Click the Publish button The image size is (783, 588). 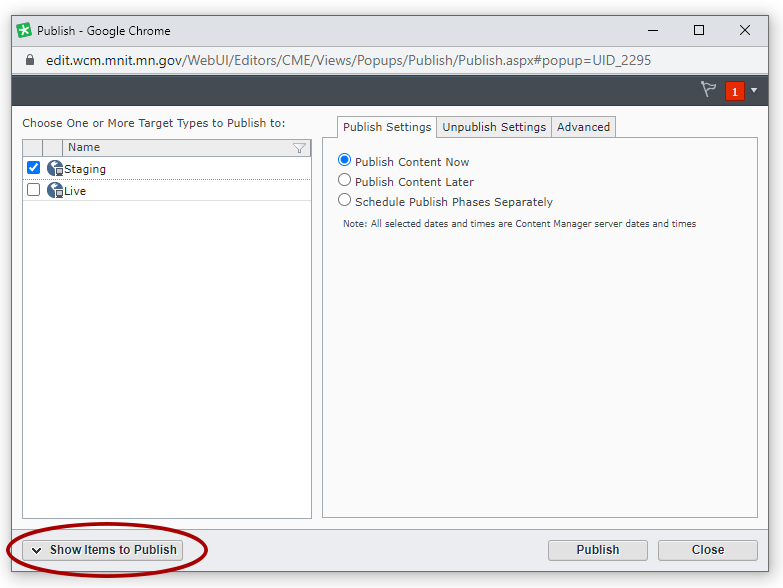(x=597, y=550)
